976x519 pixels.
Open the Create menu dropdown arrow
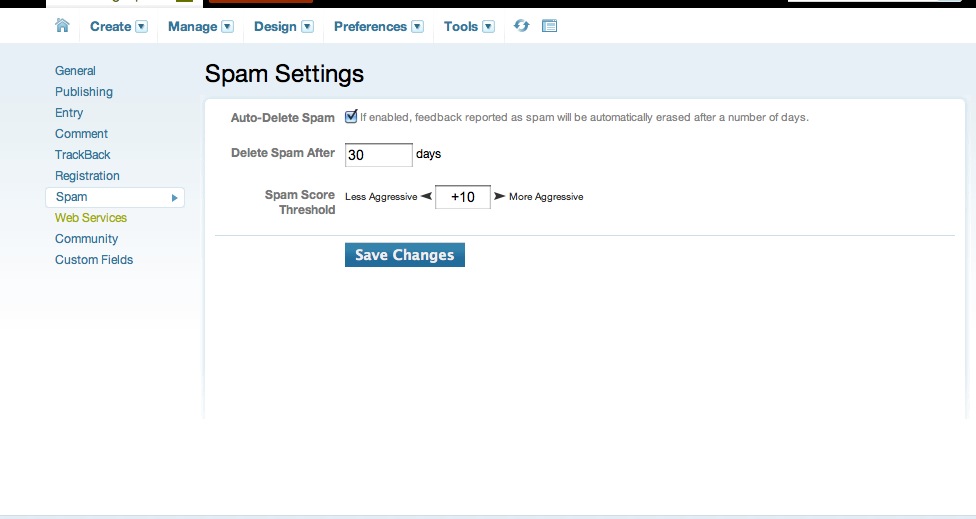point(141,26)
